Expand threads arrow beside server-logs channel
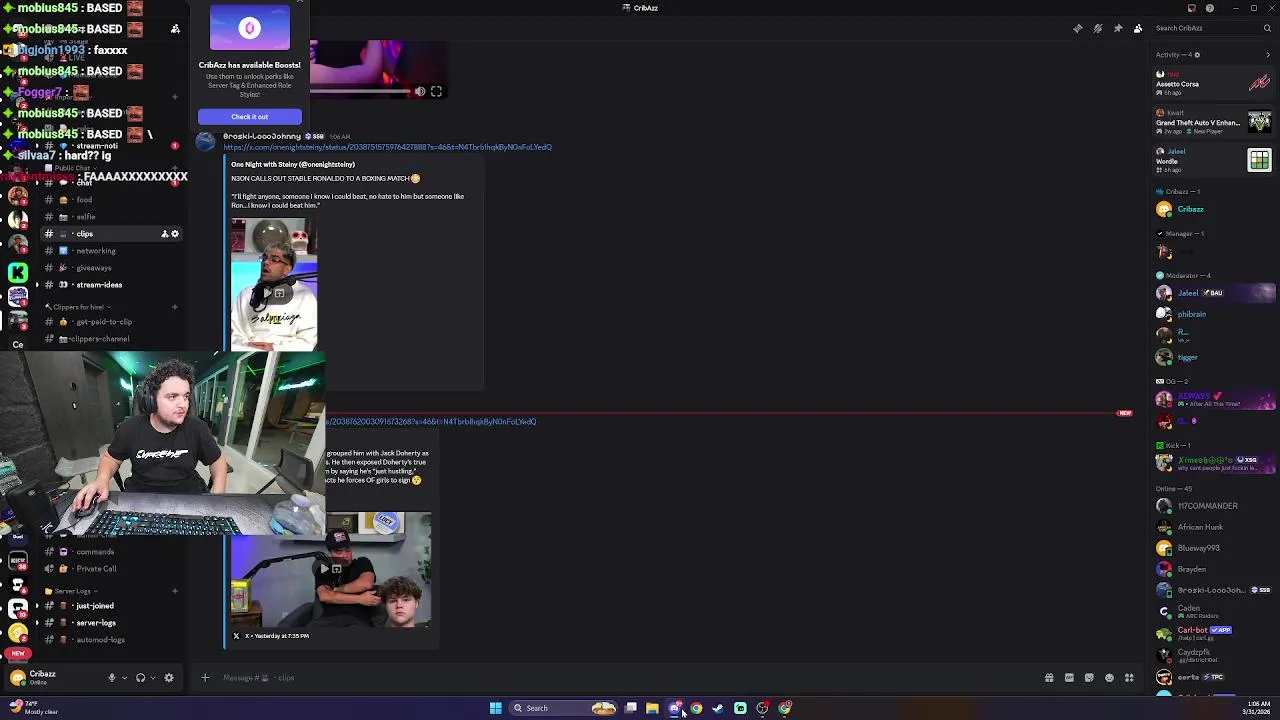Screen dimensions: 1280x720 [x=37, y=623]
